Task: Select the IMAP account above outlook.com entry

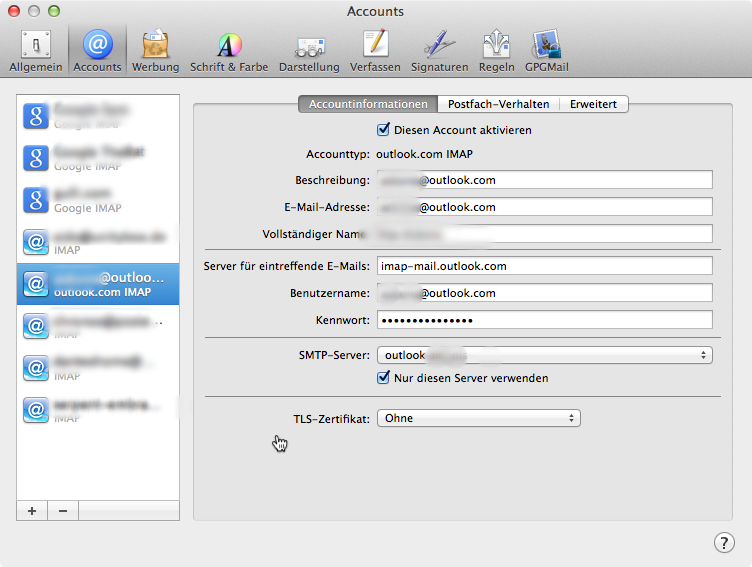Action: (x=98, y=242)
